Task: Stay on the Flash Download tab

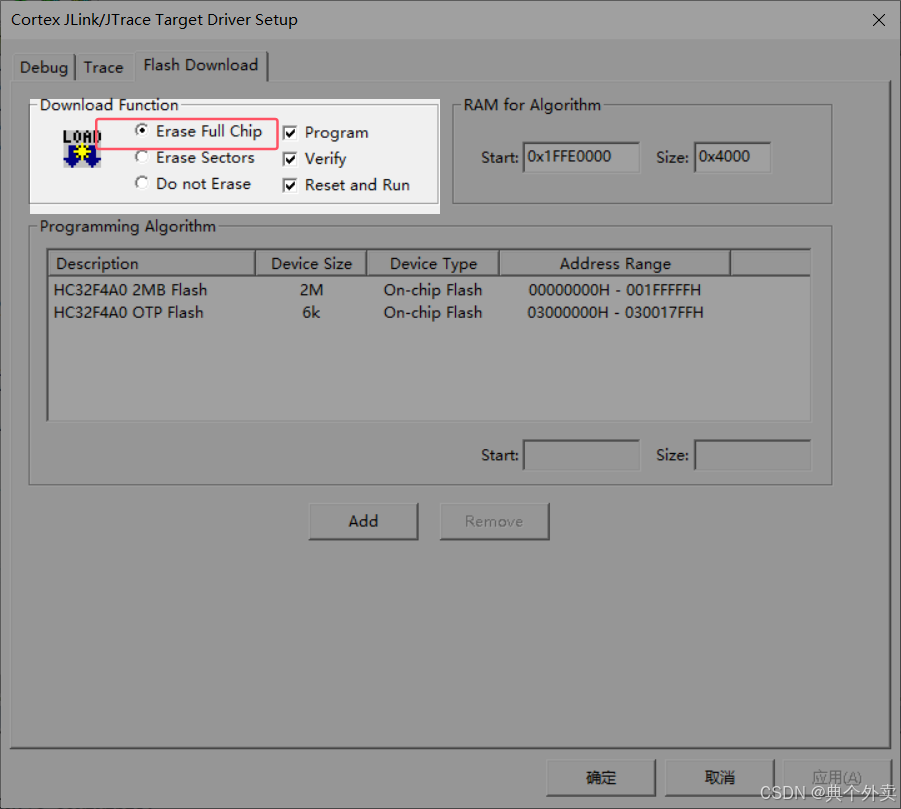Action: point(201,65)
